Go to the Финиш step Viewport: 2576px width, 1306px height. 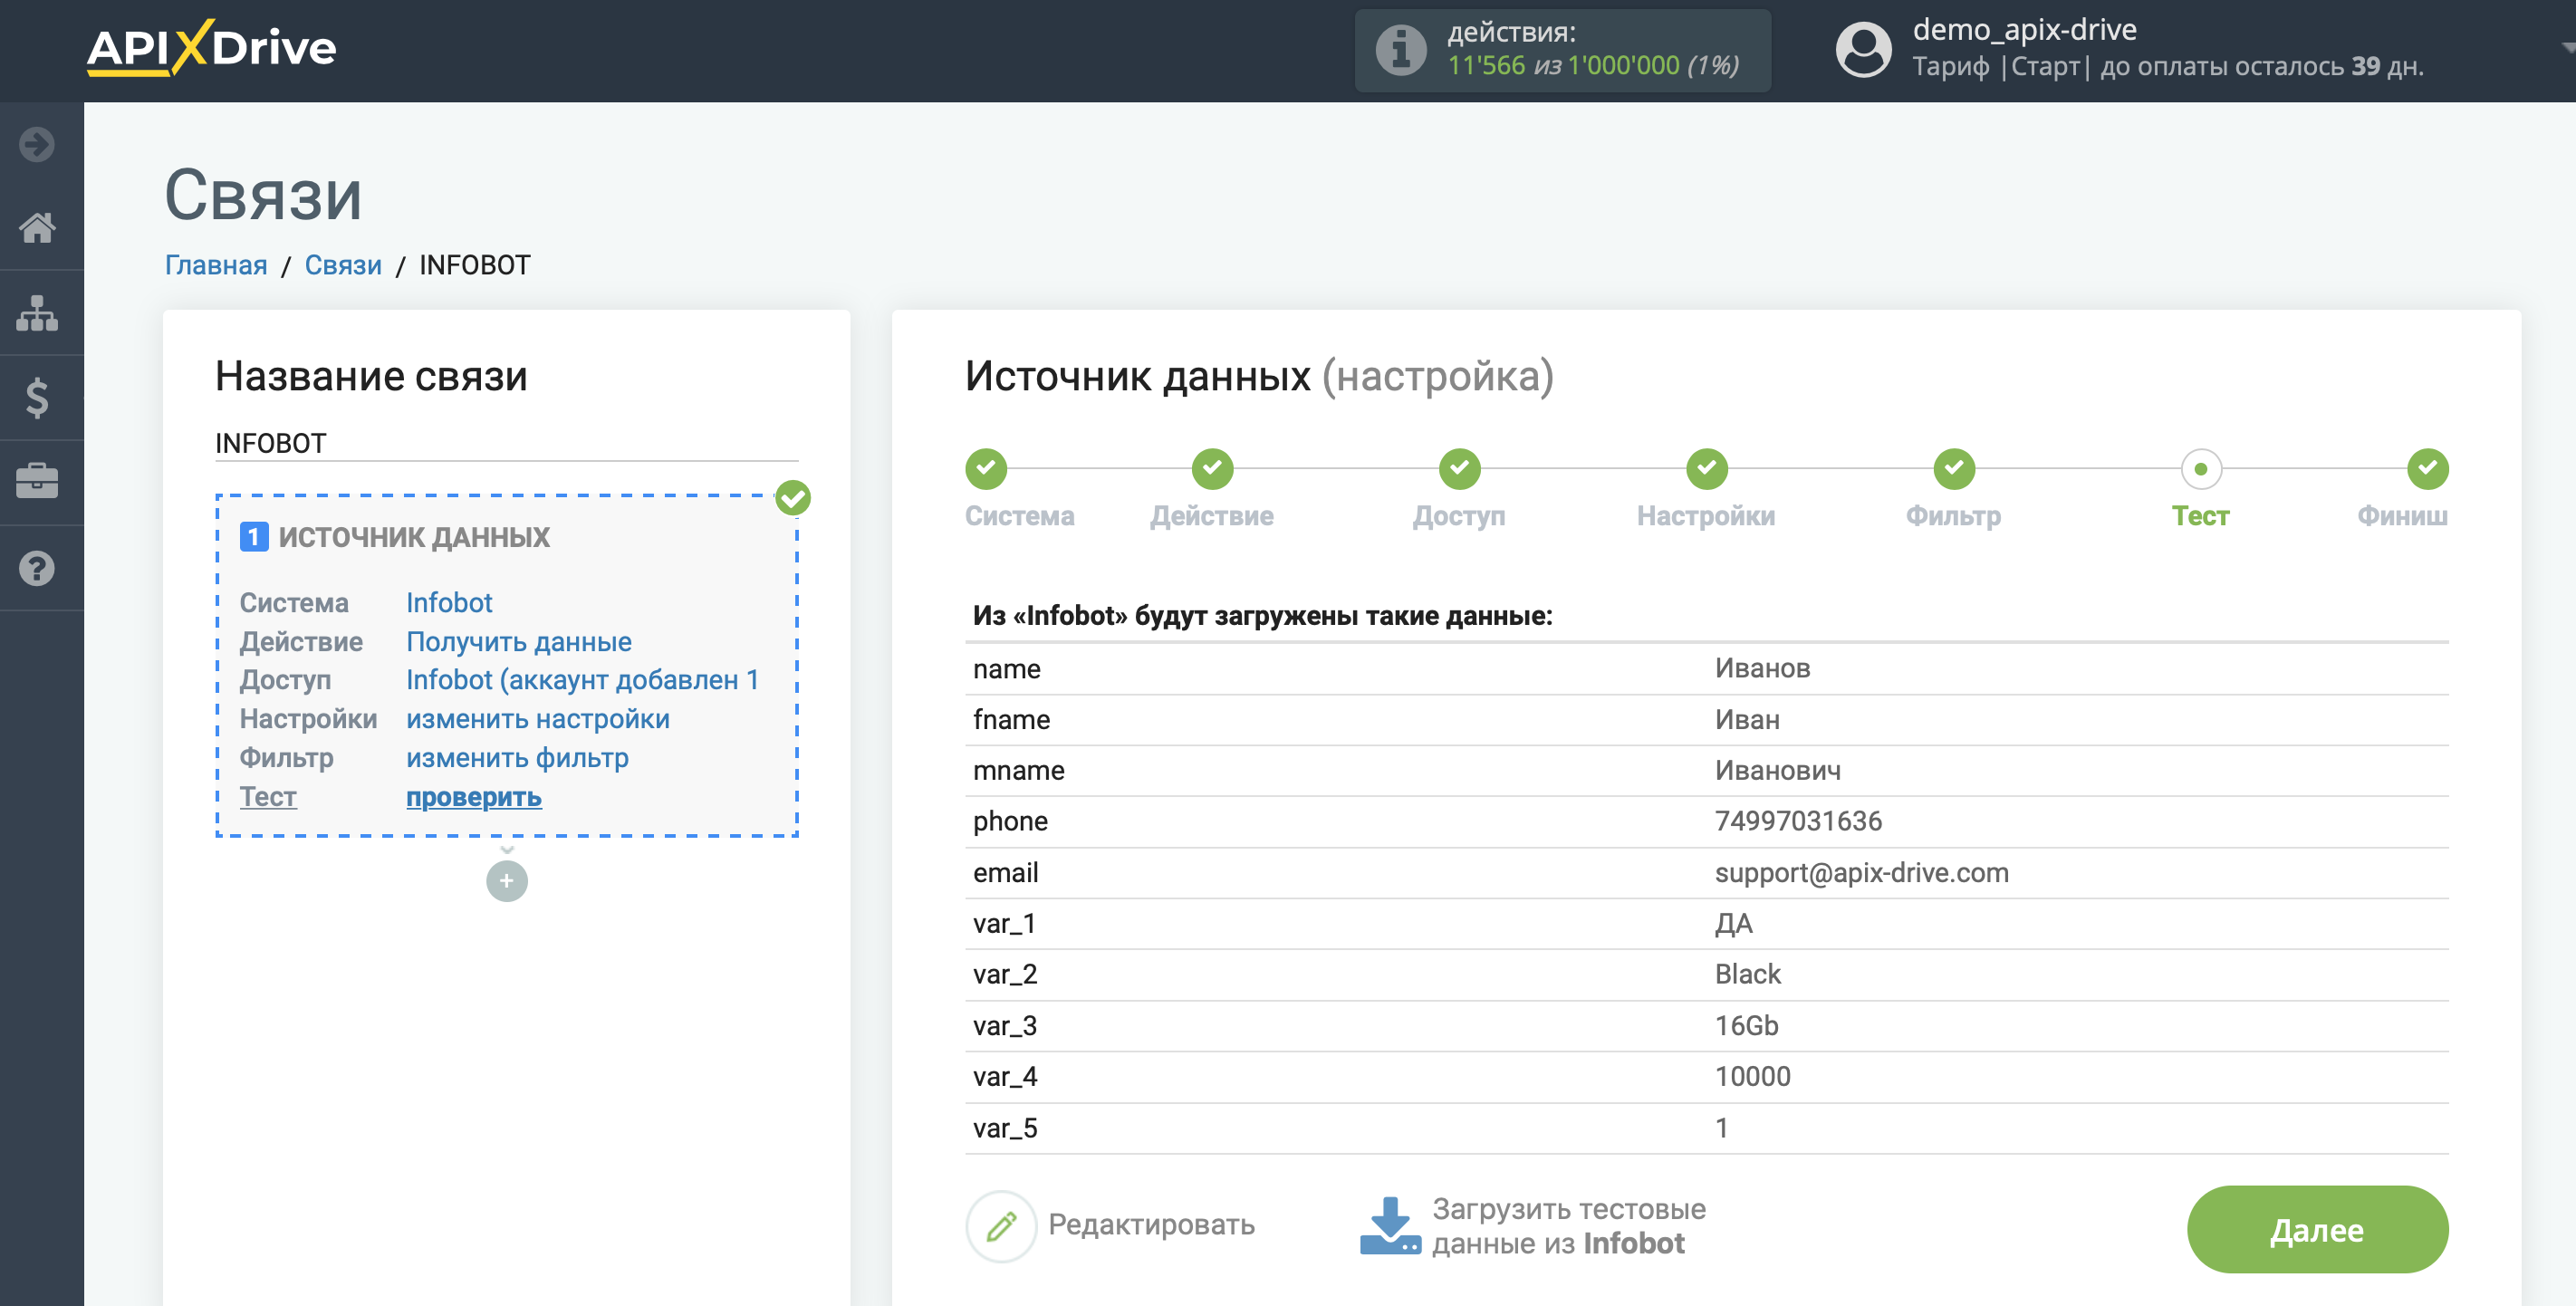pyautogui.click(x=2428, y=469)
